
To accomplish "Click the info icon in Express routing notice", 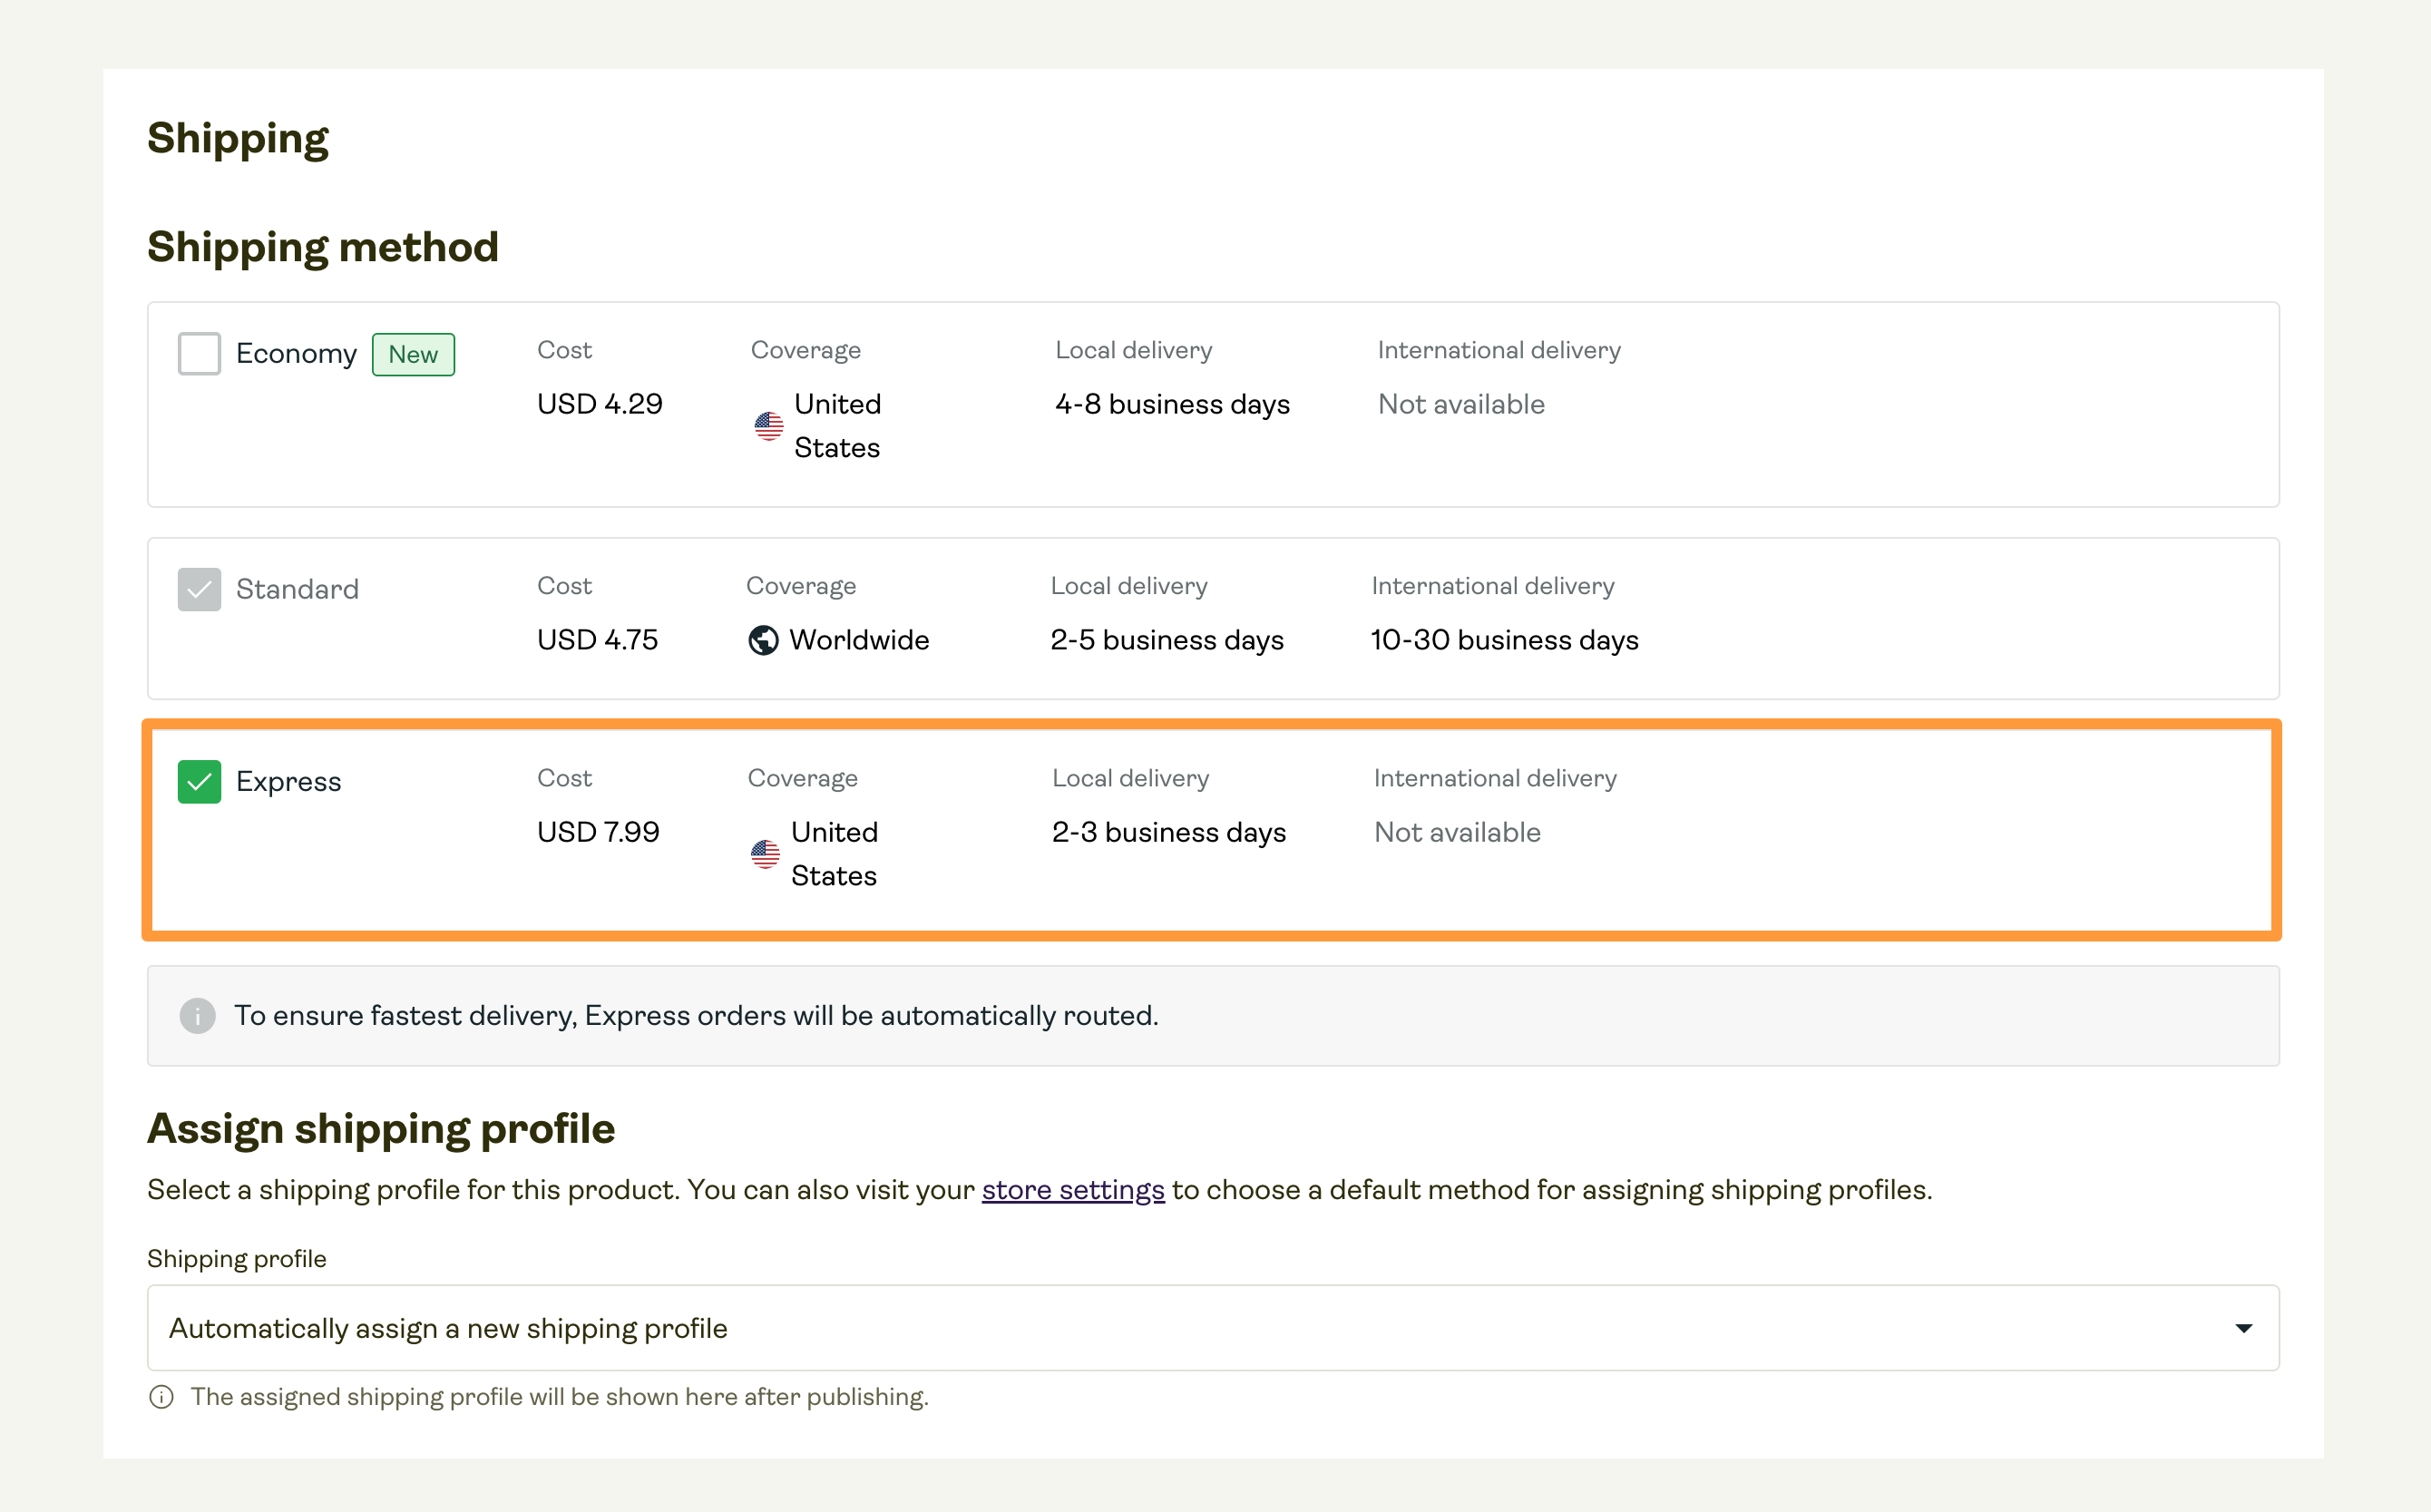I will (198, 1016).
